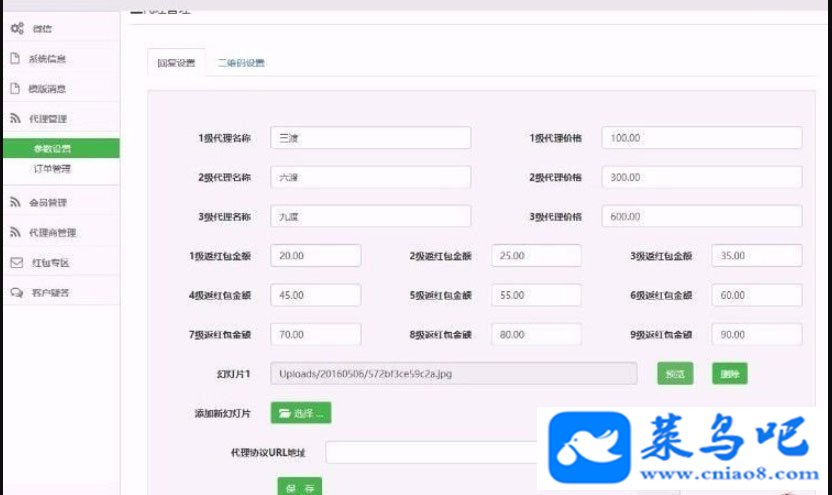The image size is (832, 495).
Task: Click the 删除 button for slide 1
Action: (x=730, y=374)
